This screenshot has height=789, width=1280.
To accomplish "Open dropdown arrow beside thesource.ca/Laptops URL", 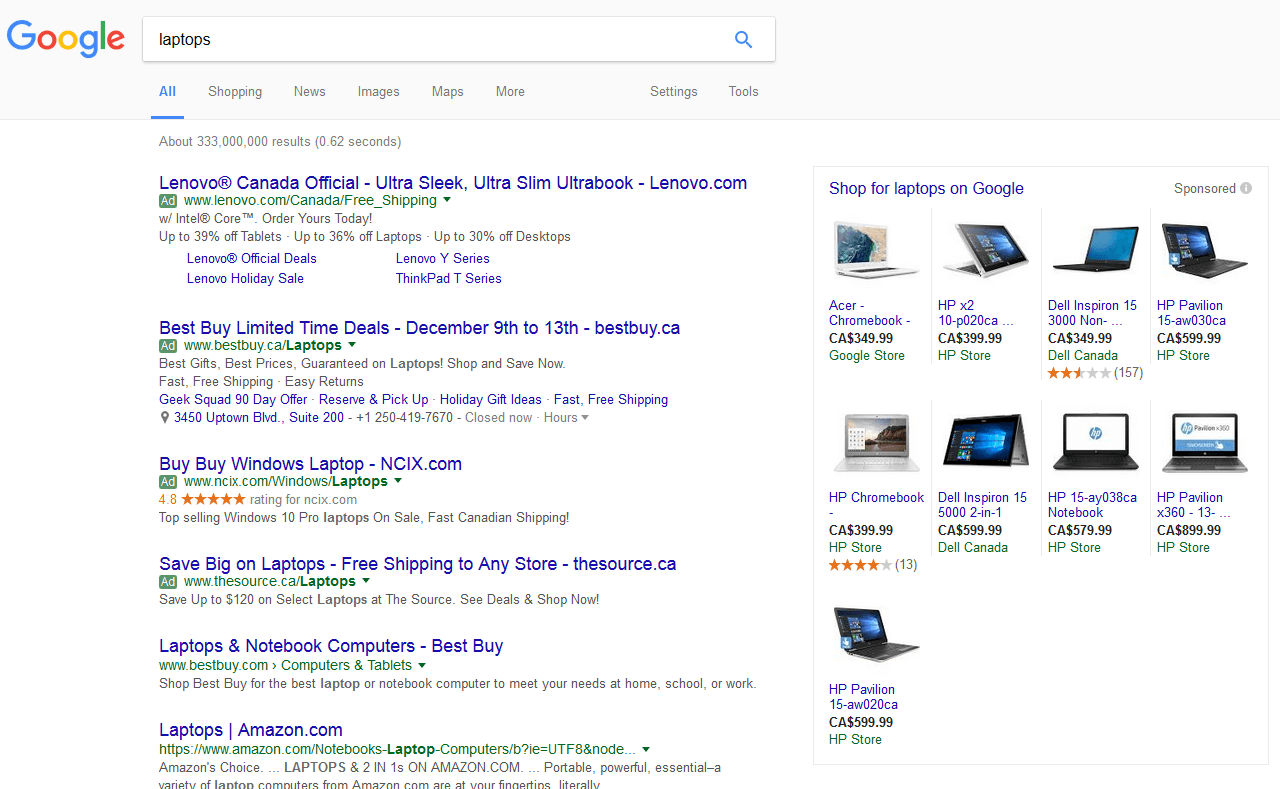I will pos(366,581).
